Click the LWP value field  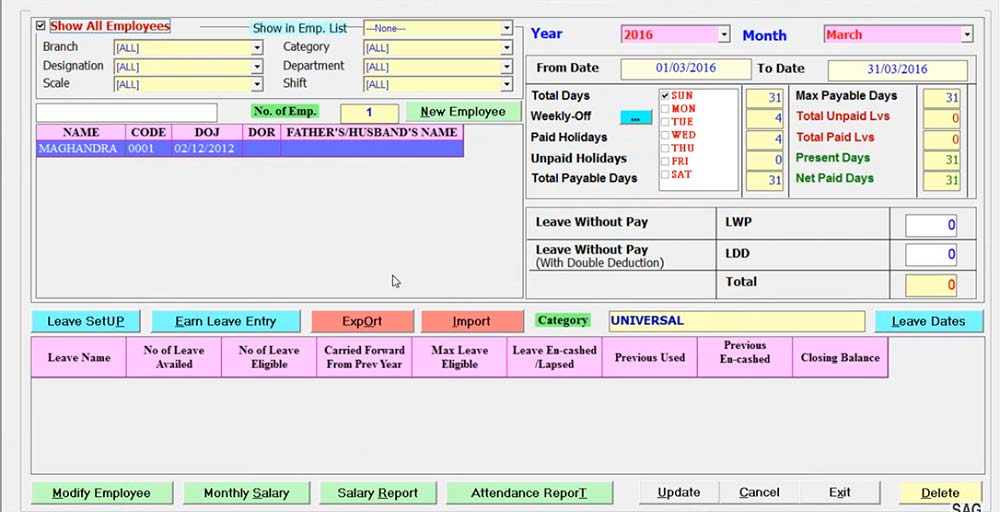coord(931,225)
